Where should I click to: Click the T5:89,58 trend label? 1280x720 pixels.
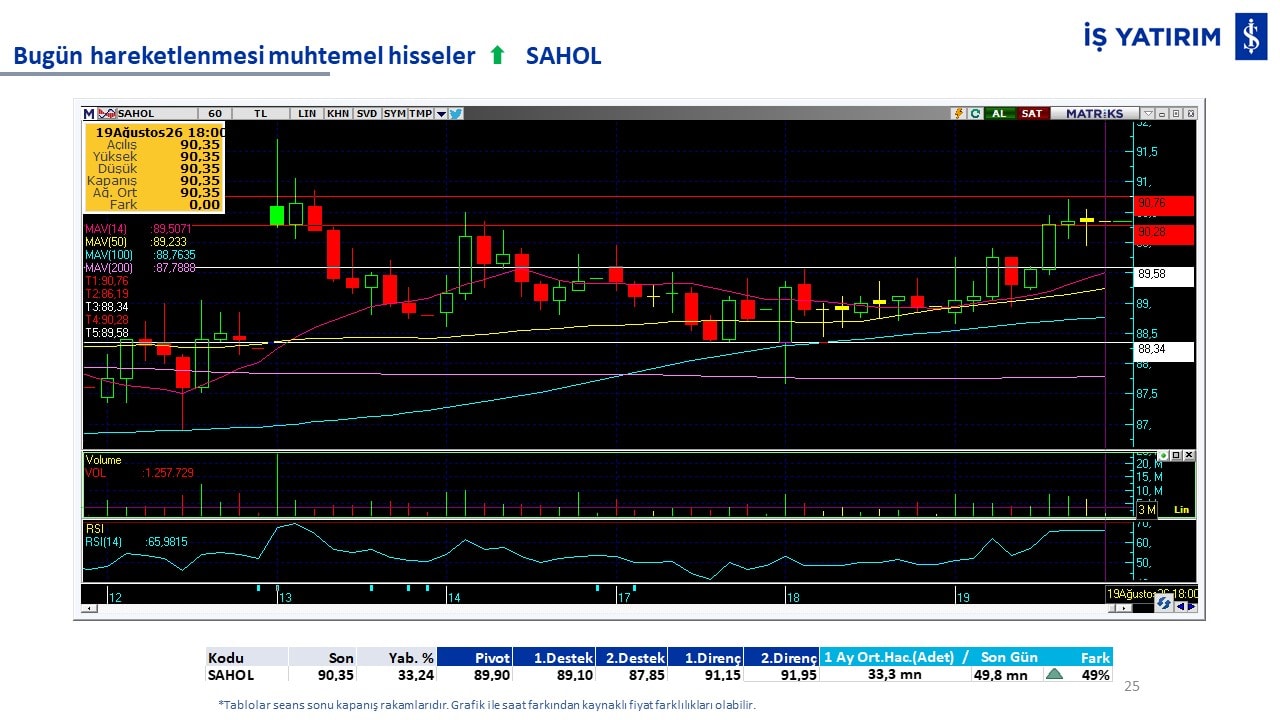106,332
